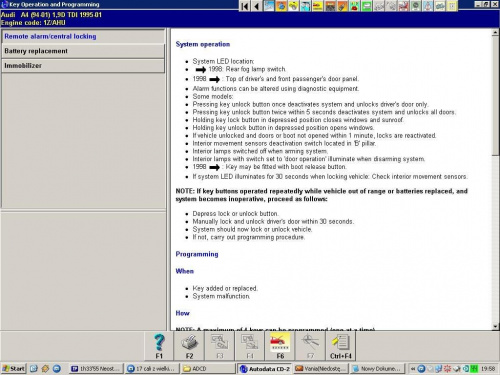Screen dimensions: 500x375
Task: Switch to Nowy Dokume... taskbar window
Action: click(x=377, y=369)
